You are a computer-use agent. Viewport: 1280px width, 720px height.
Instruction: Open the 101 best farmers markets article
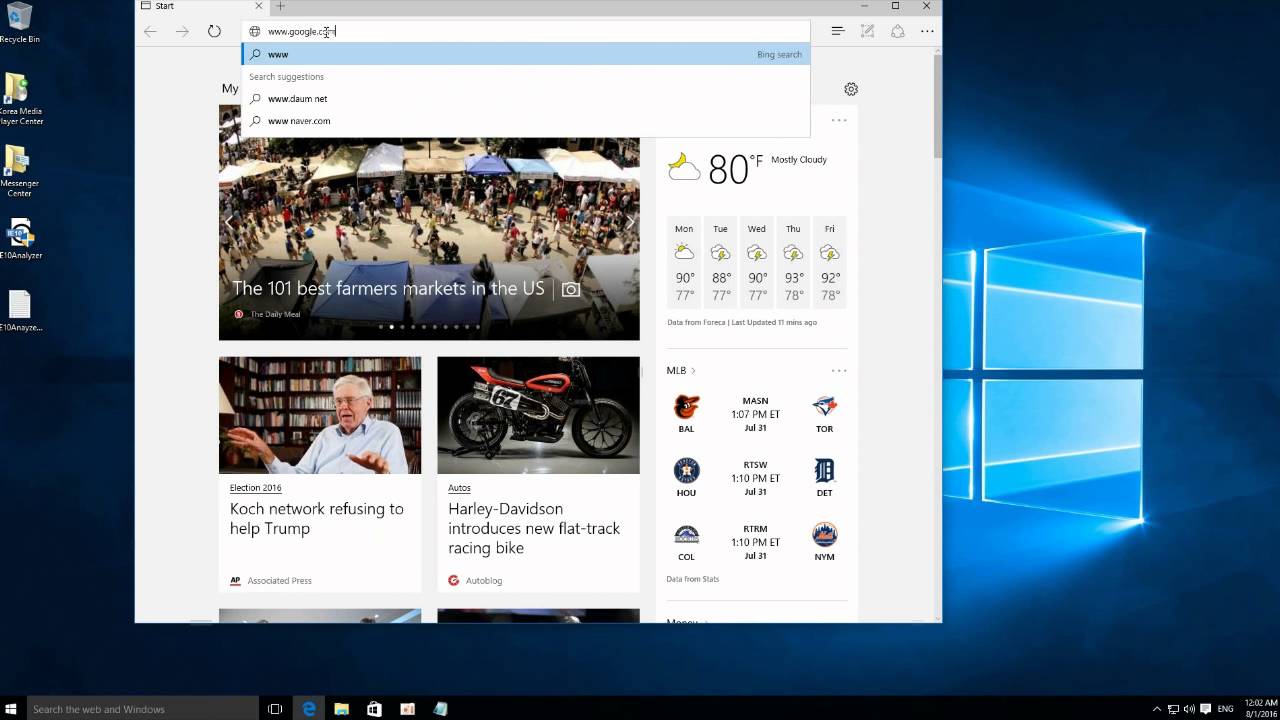point(388,288)
